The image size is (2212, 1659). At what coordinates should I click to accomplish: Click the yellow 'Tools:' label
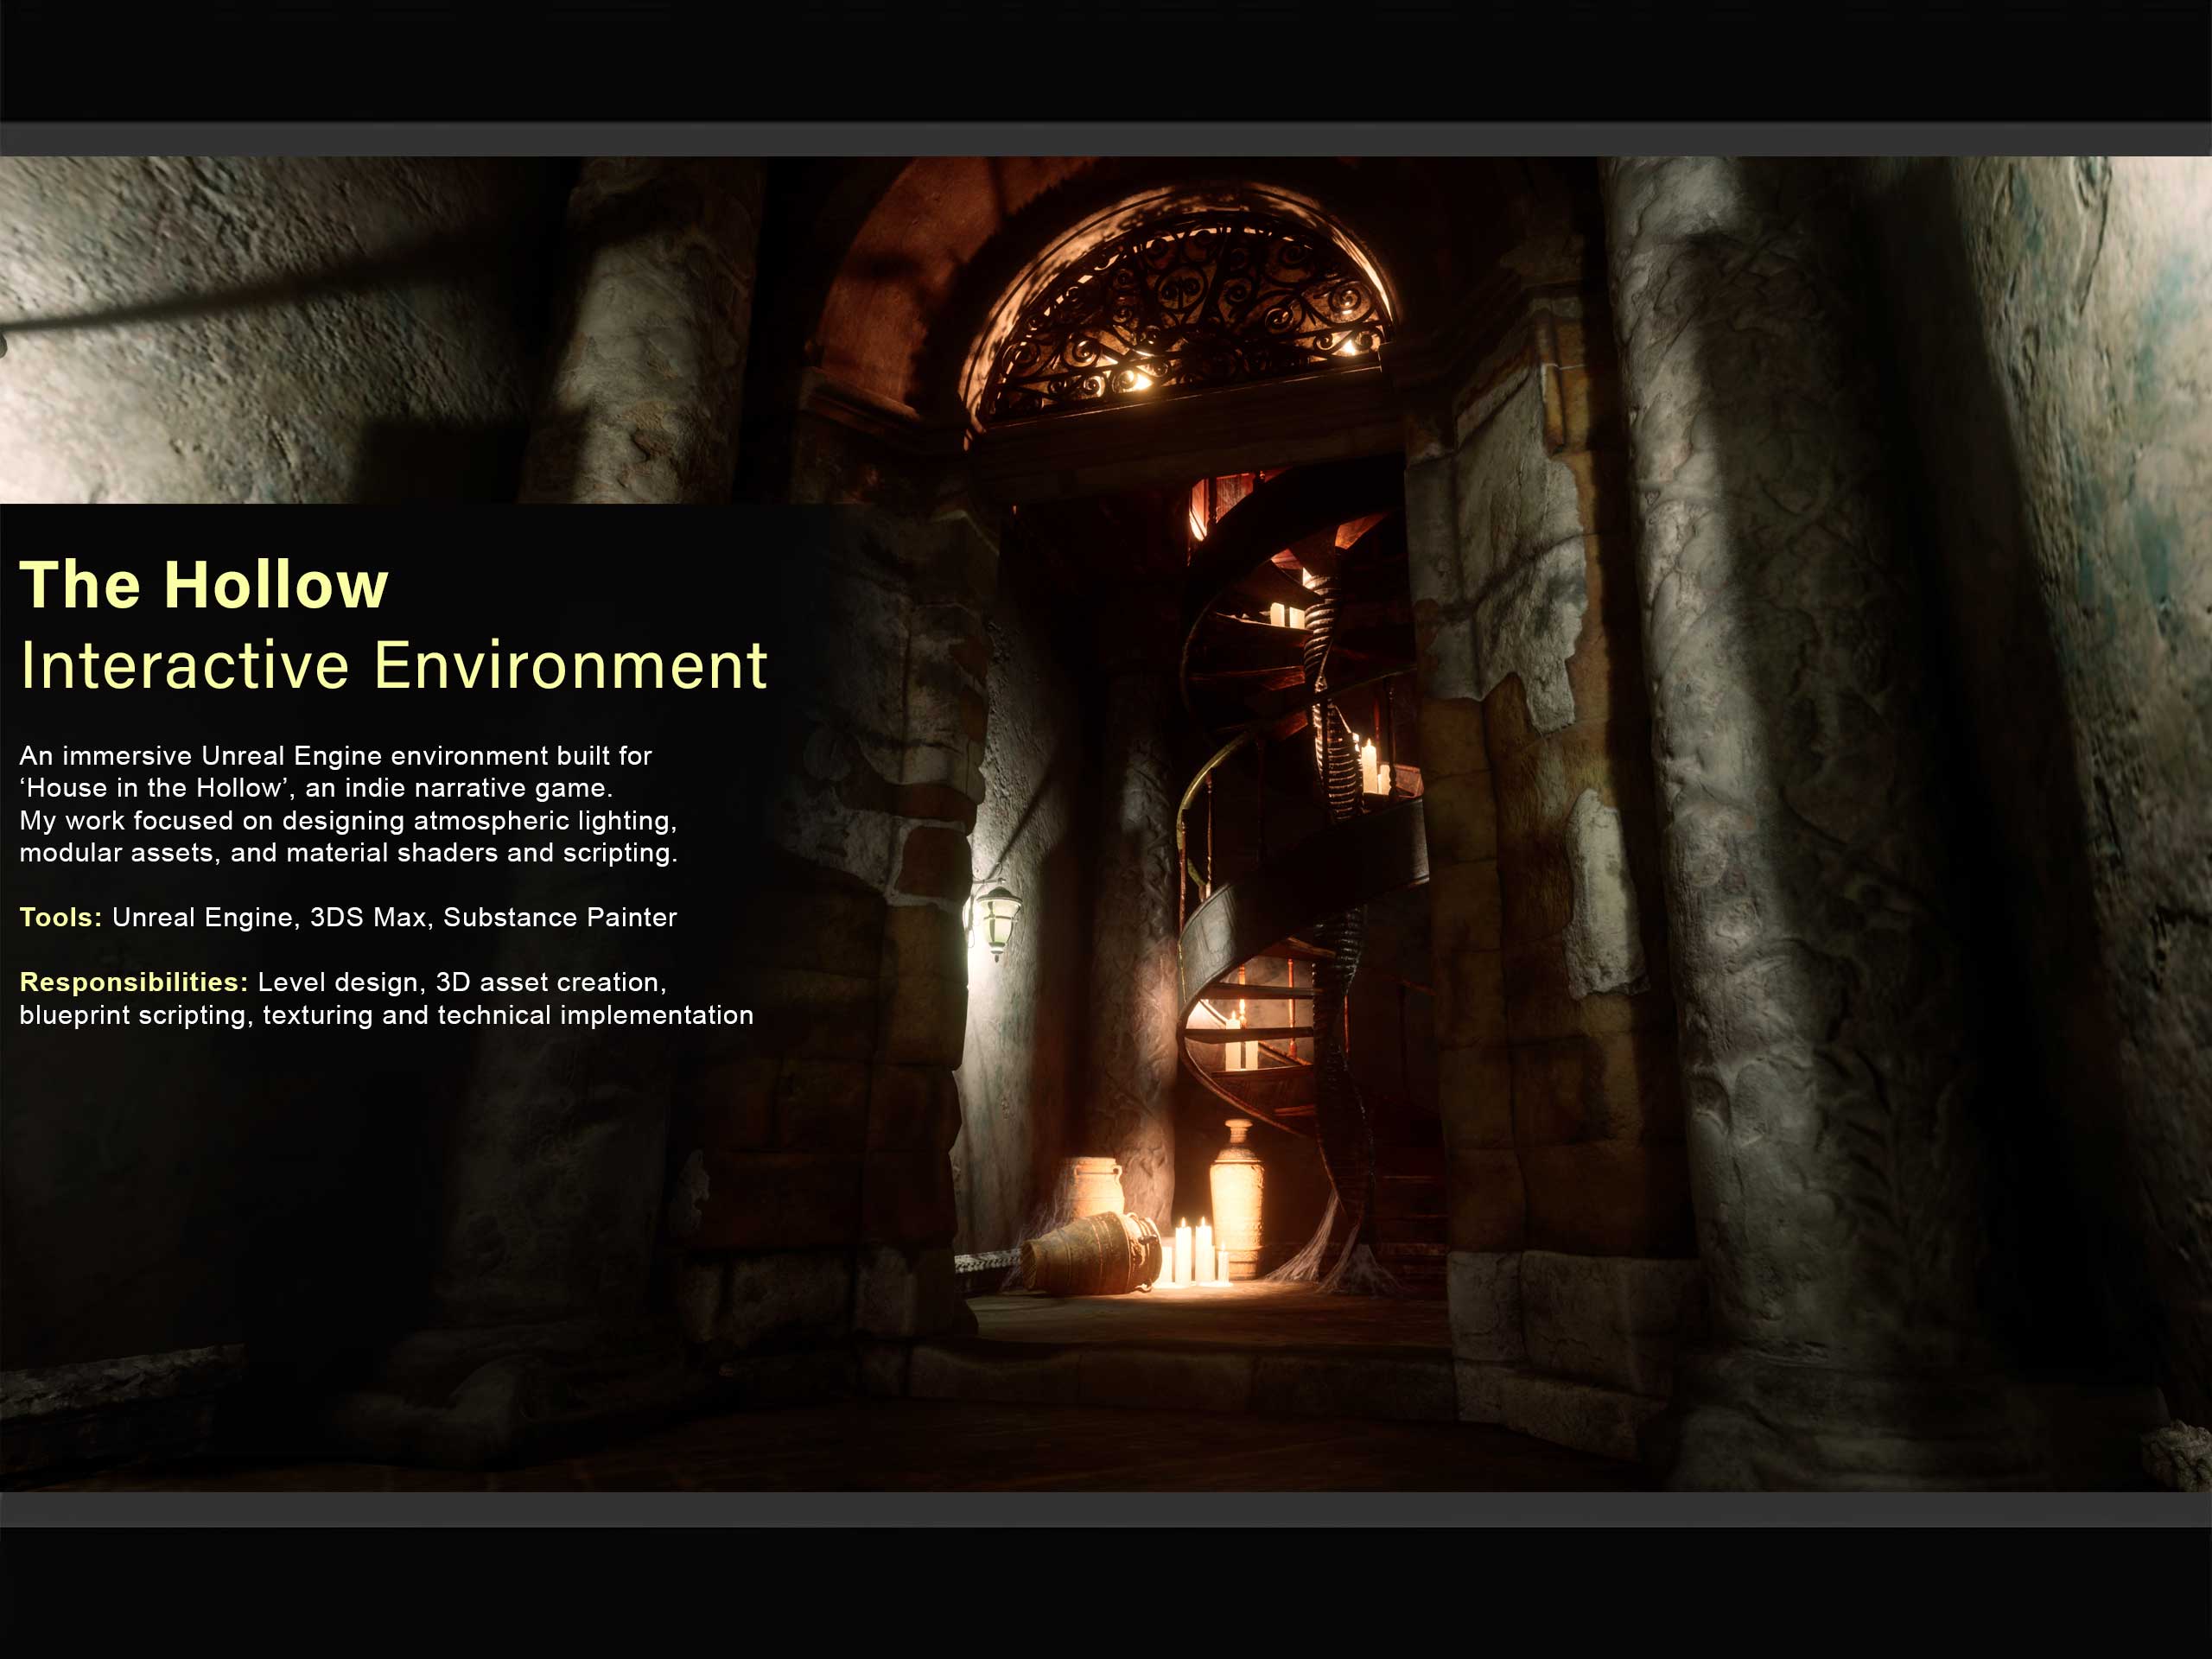pyautogui.click(x=61, y=917)
